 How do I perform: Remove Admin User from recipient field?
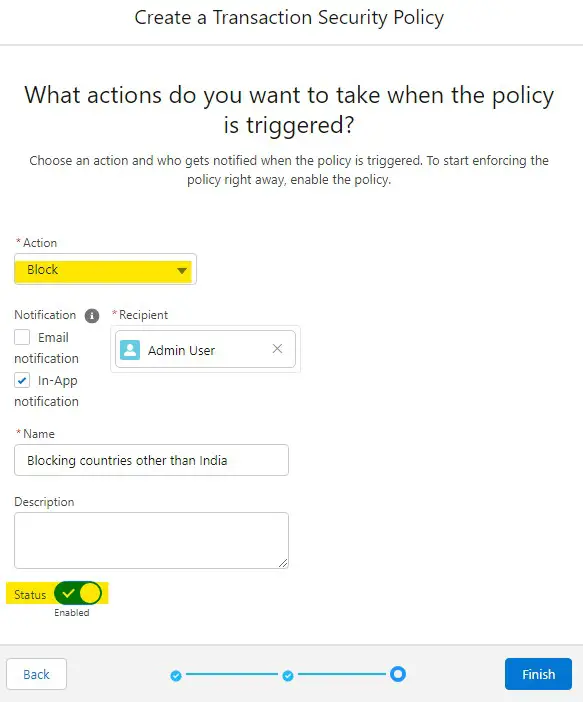[277, 349]
